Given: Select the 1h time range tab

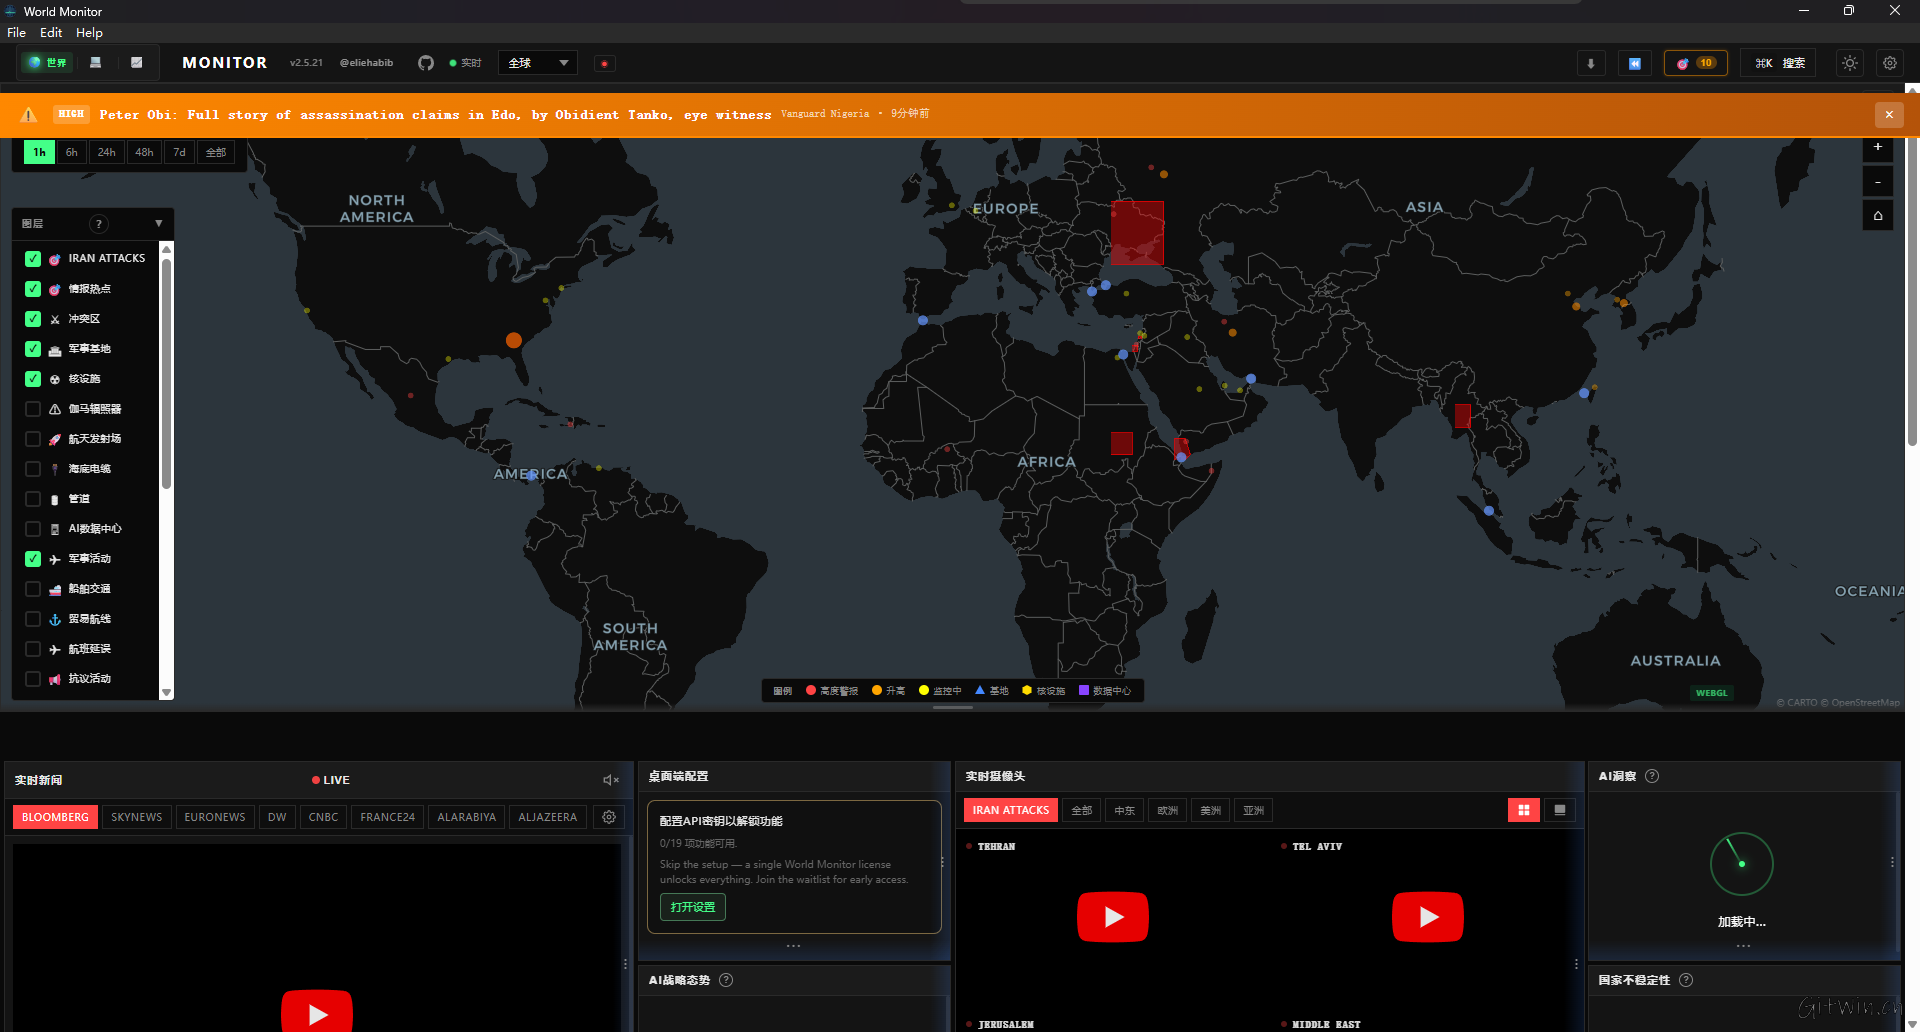Looking at the screenshot, I should tap(39, 152).
